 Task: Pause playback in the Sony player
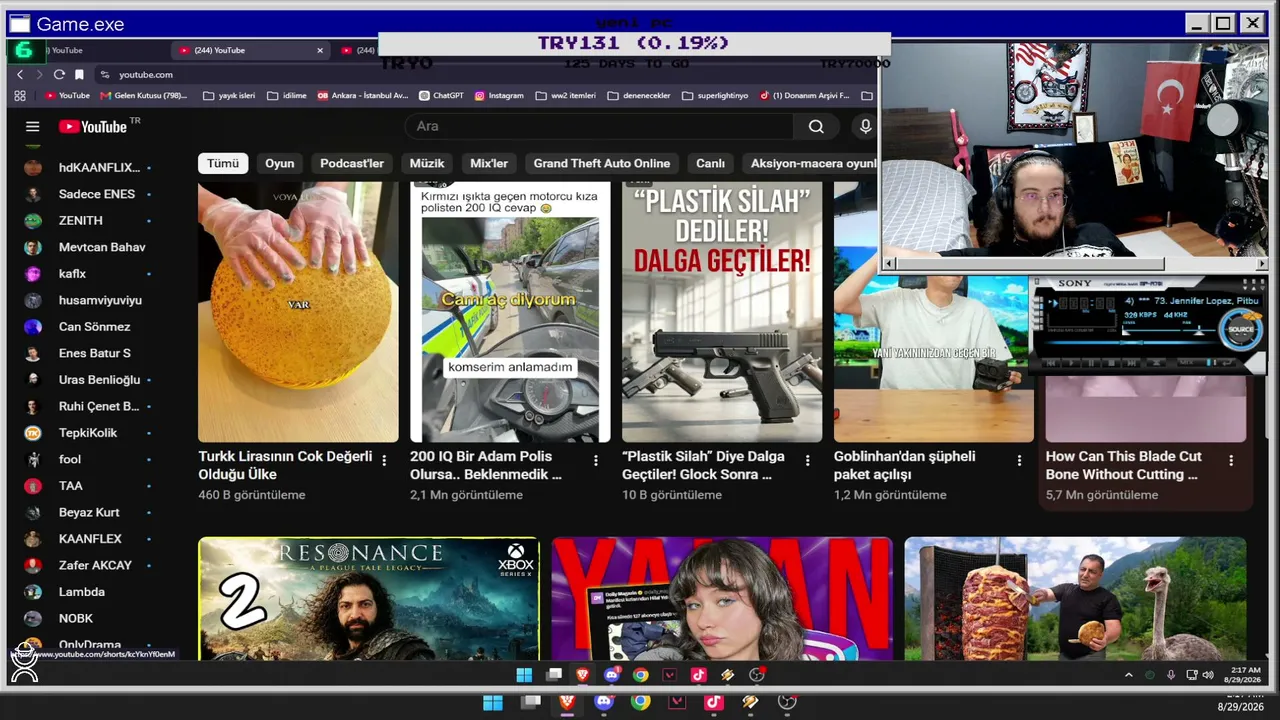coord(1089,362)
